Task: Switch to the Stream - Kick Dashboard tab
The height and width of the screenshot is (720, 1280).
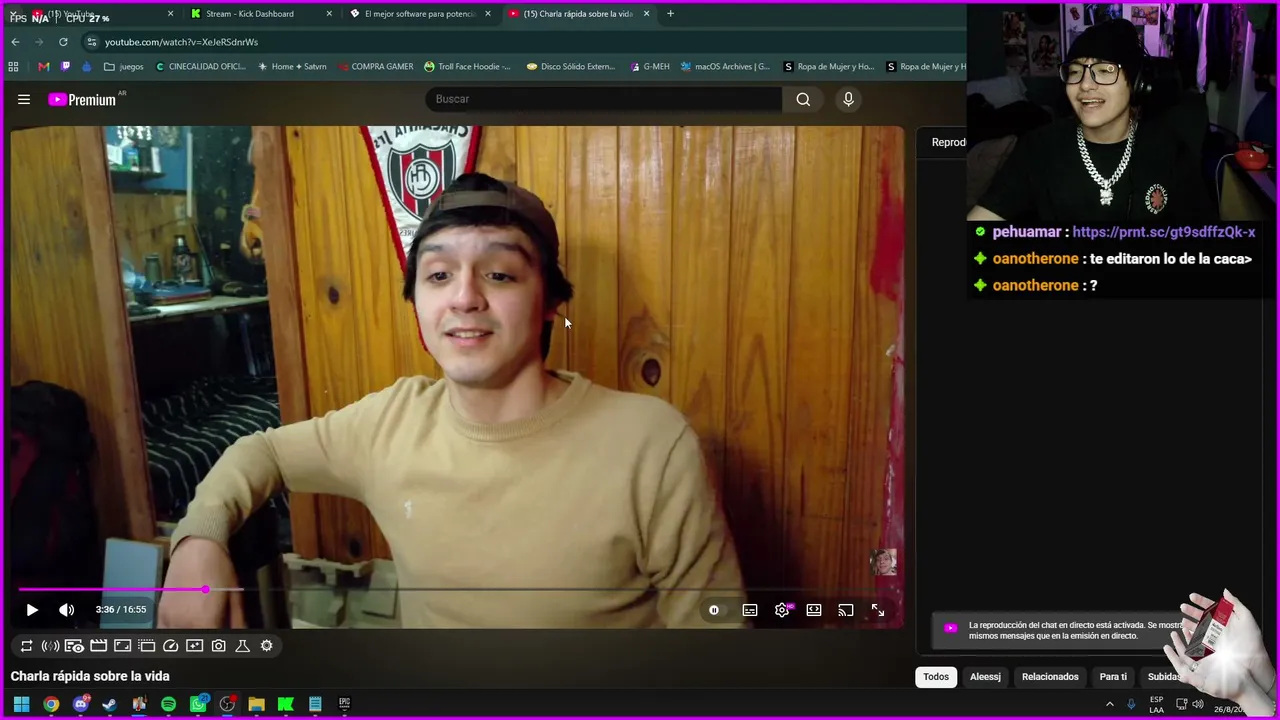Action: tap(262, 14)
